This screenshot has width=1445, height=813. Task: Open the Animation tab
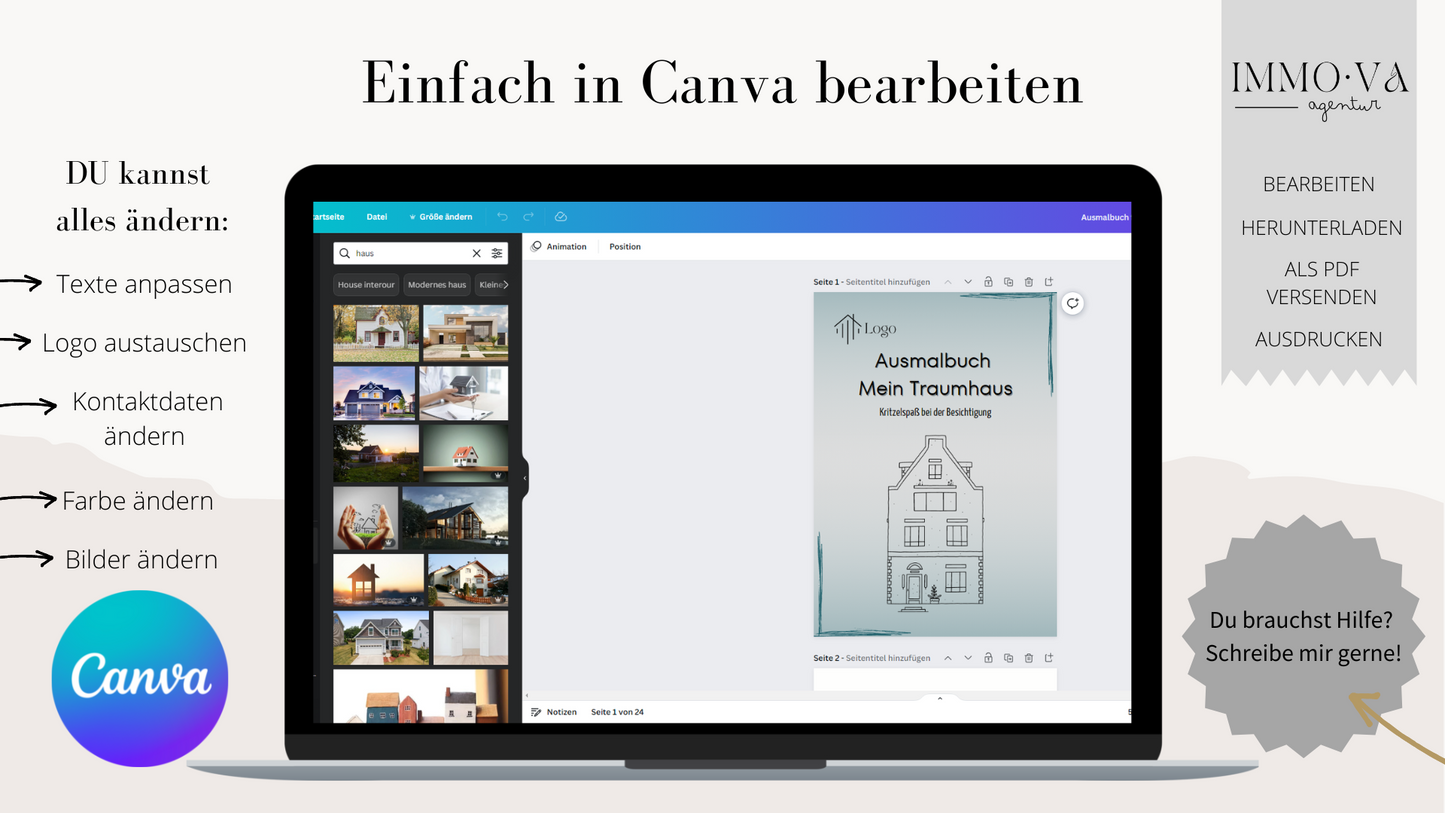click(559, 247)
